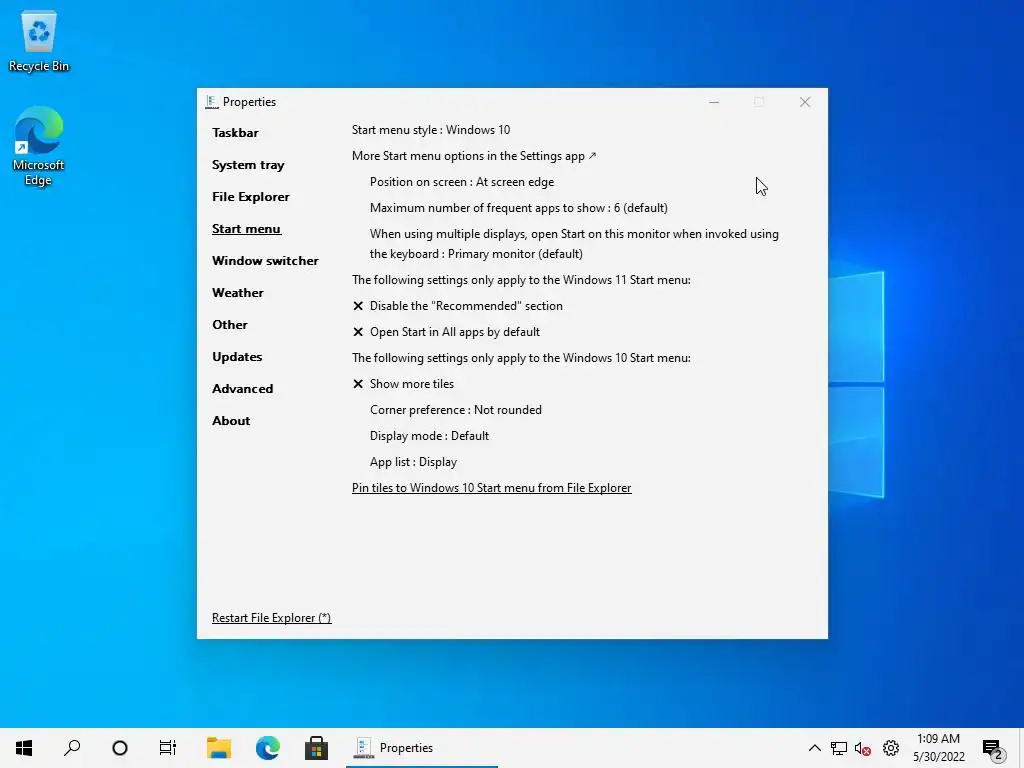This screenshot has height=768, width=1024.
Task: Click the text 'The following settings only apply to the Windows 10 Start menu:'
Action: pyautogui.click(x=521, y=358)
